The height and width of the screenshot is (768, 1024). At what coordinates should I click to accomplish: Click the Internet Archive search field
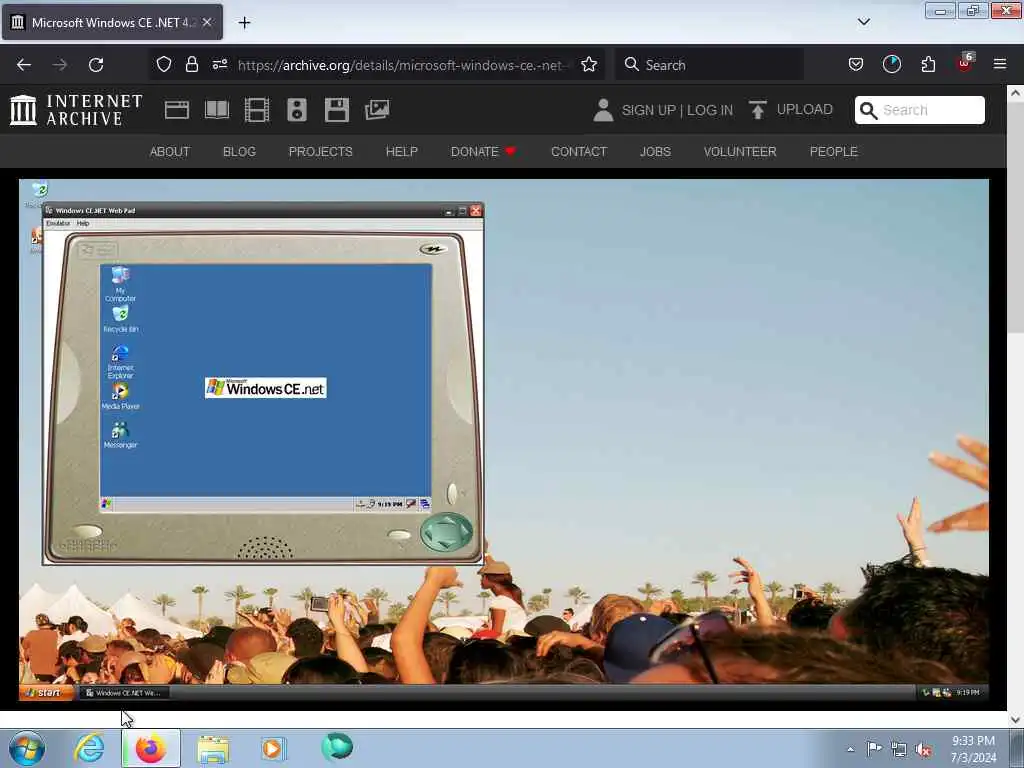pos(920,110)
